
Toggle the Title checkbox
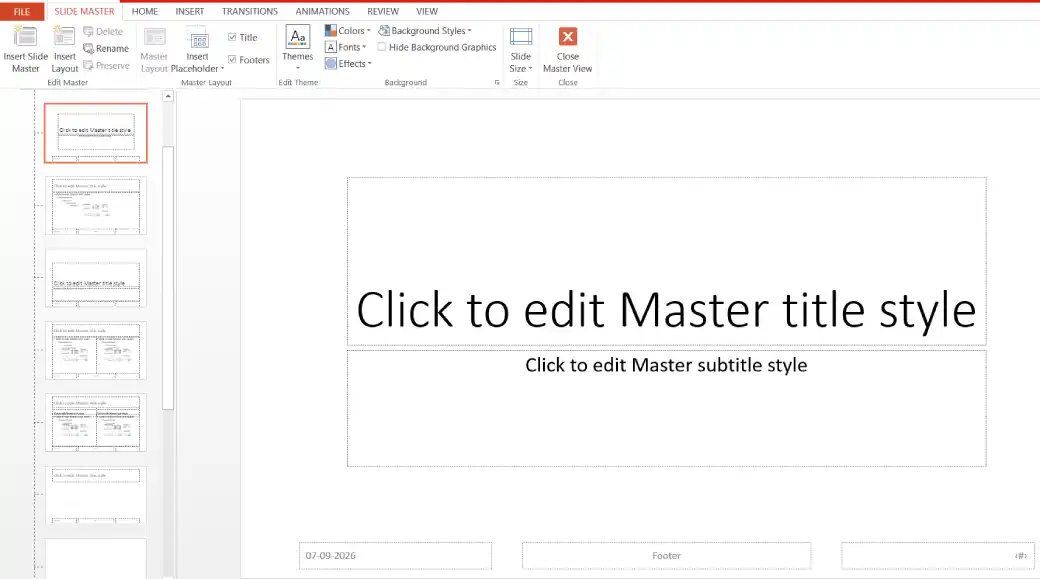[231, 37]
